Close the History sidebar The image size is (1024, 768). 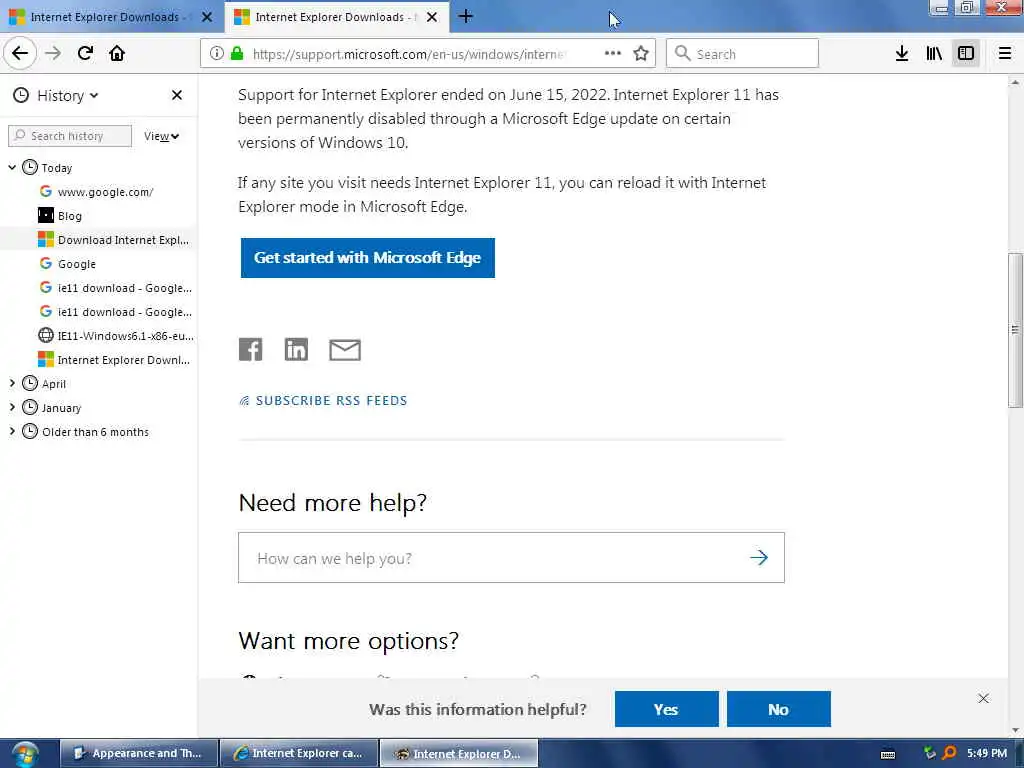(x=176, y=95)
